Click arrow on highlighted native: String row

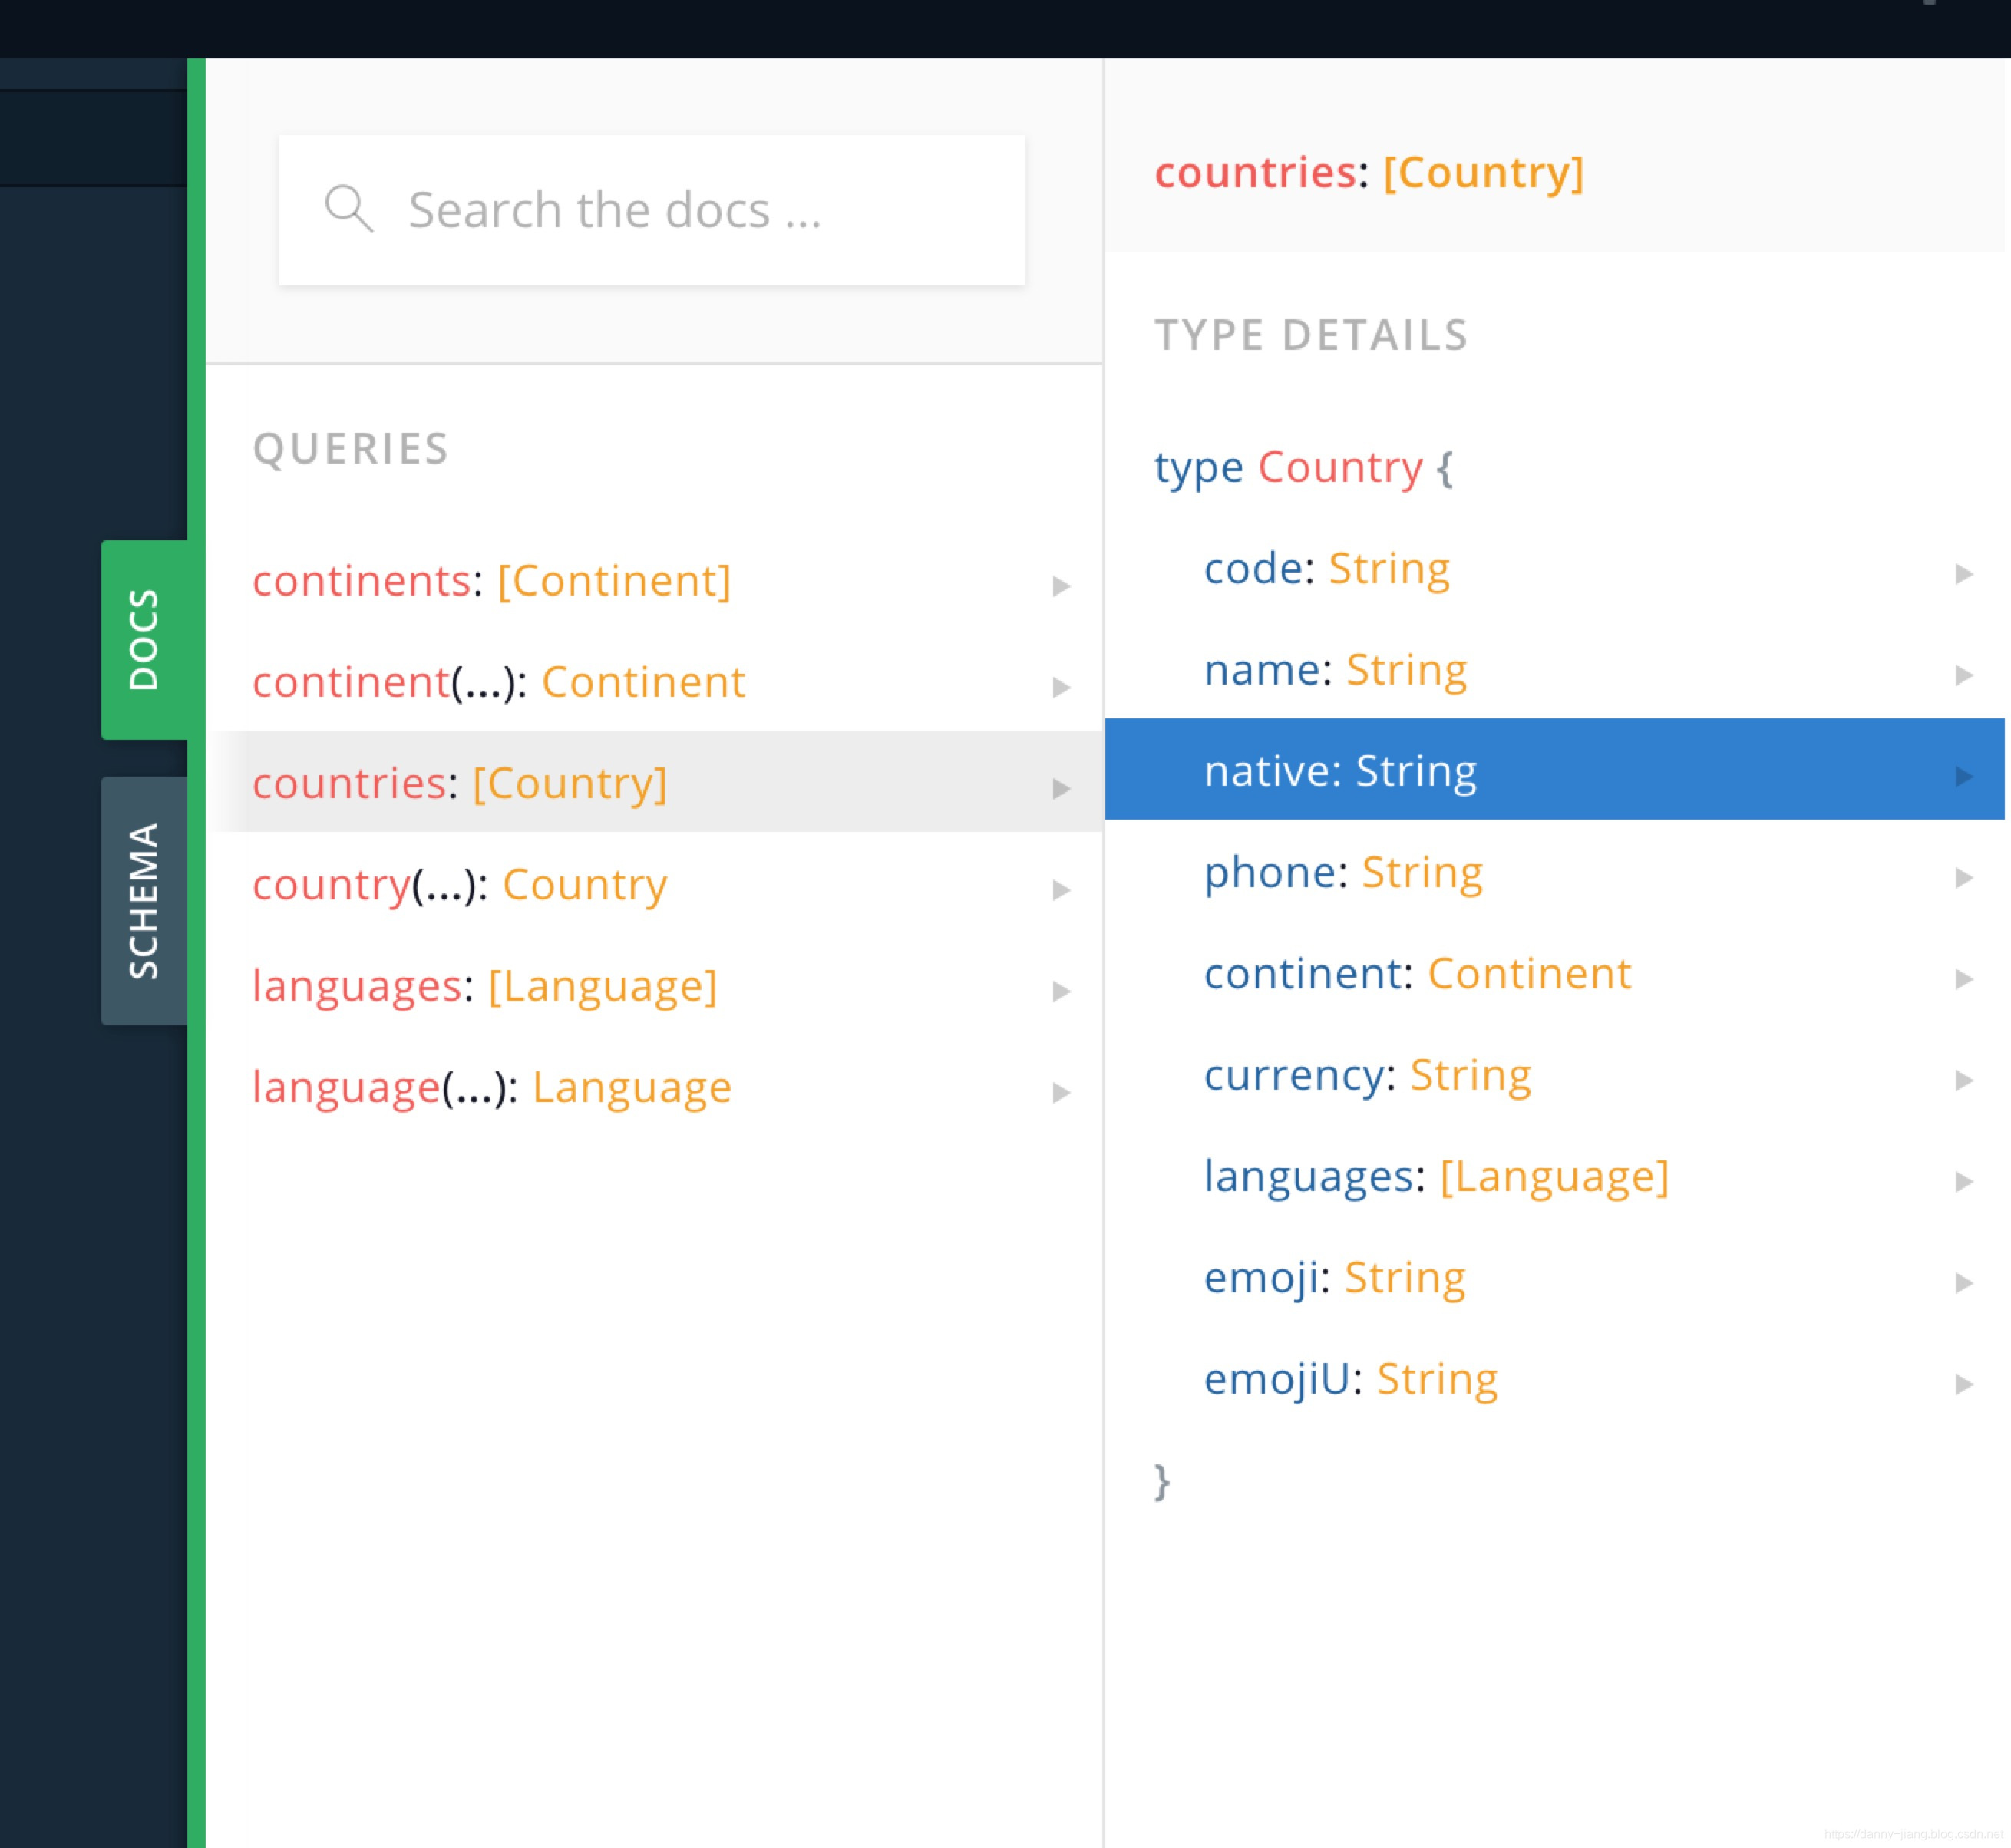pos(1963,776)
